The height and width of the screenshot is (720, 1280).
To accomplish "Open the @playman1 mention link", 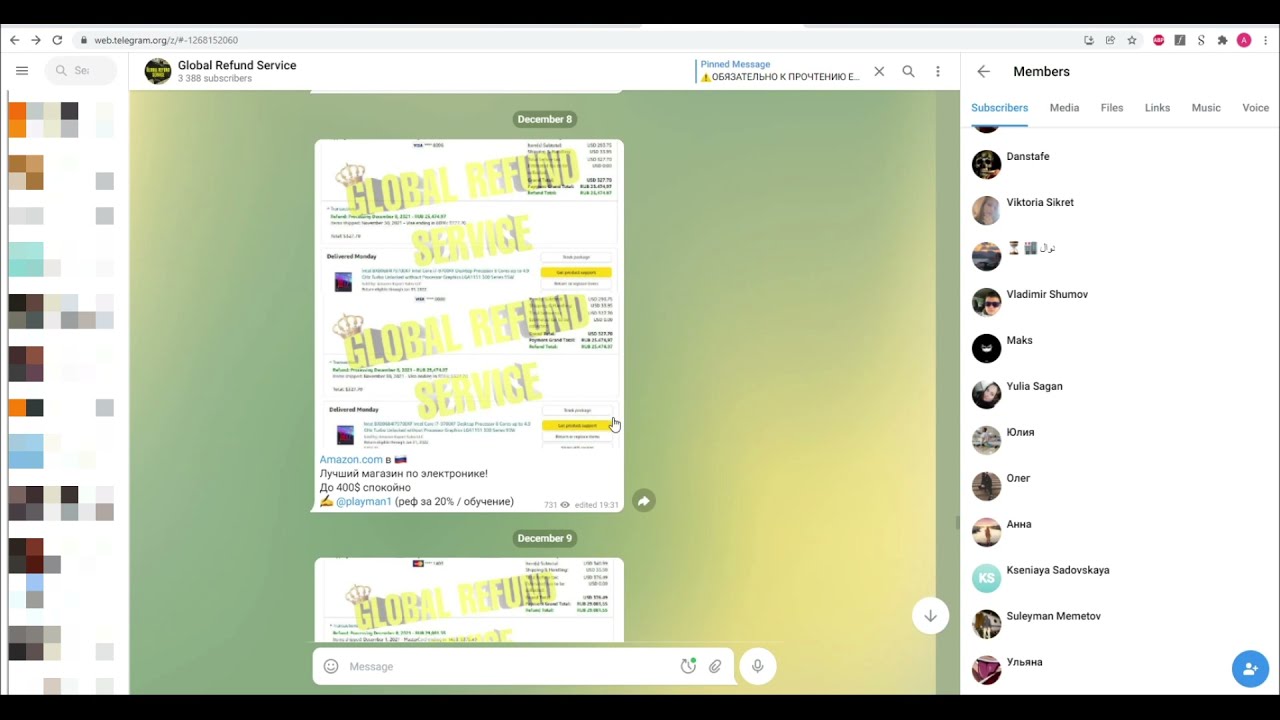I will tap(364, 502).
